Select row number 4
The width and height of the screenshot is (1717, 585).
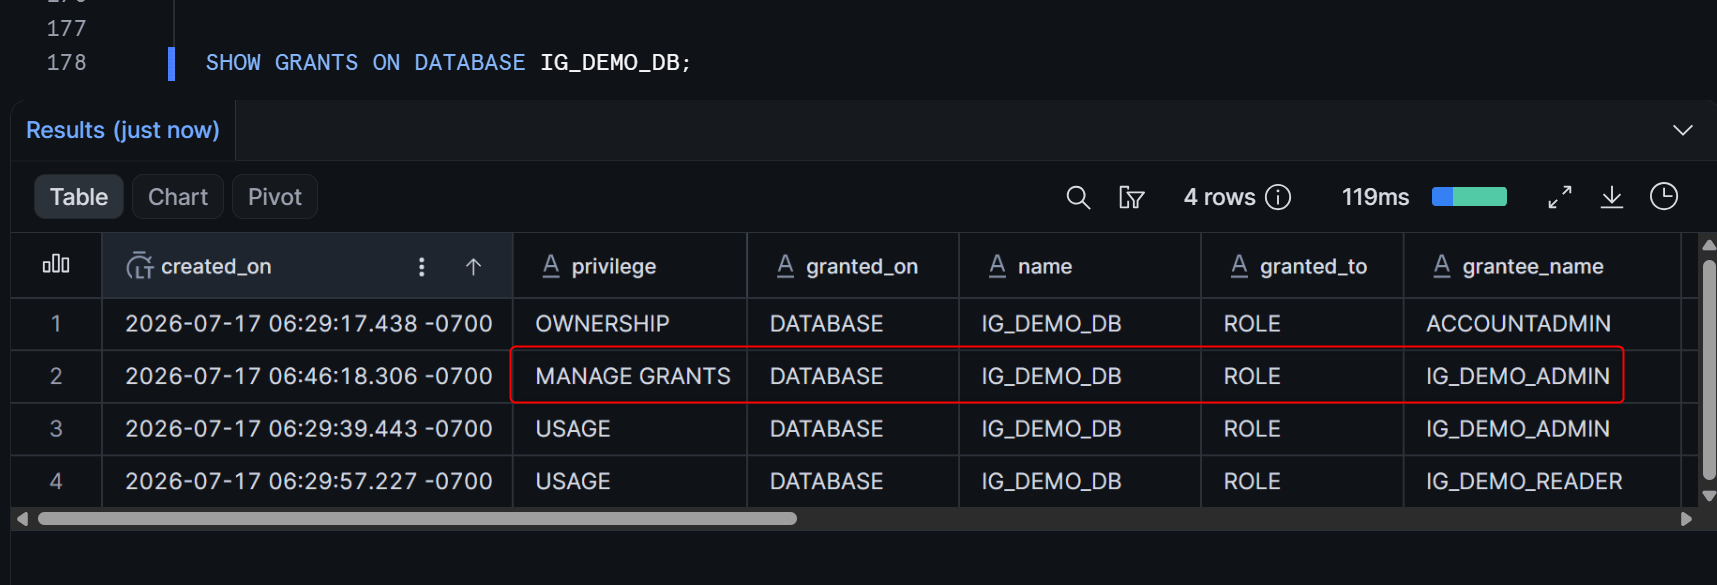(x=56, y=481)
